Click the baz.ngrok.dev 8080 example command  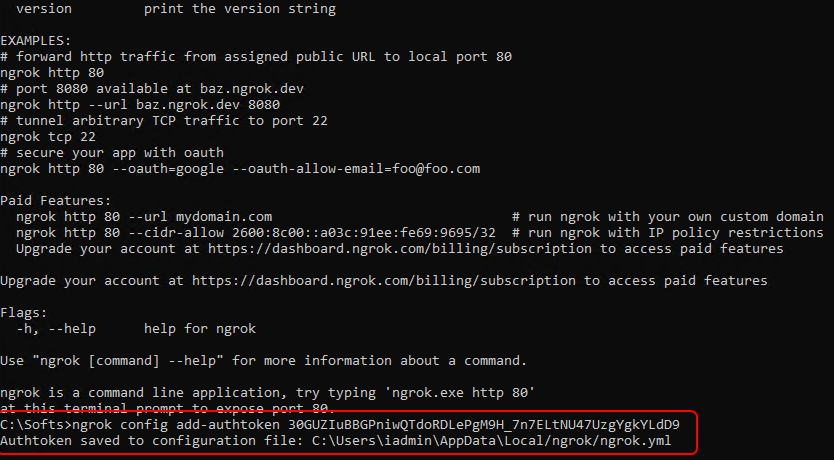tap(140, 104)
